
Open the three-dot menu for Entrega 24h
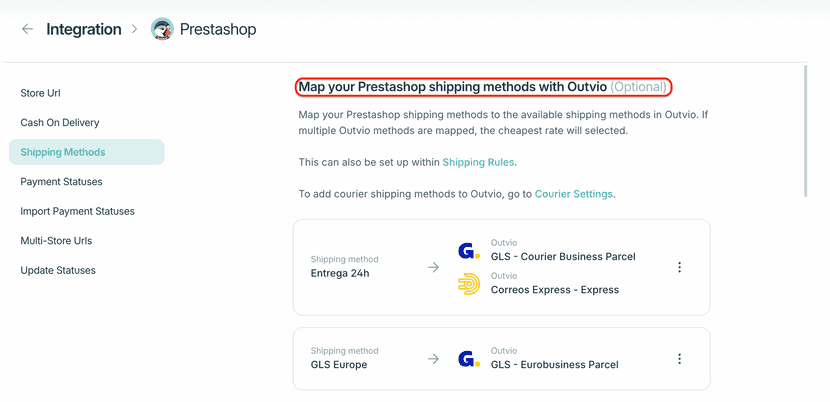click(679, 267)
